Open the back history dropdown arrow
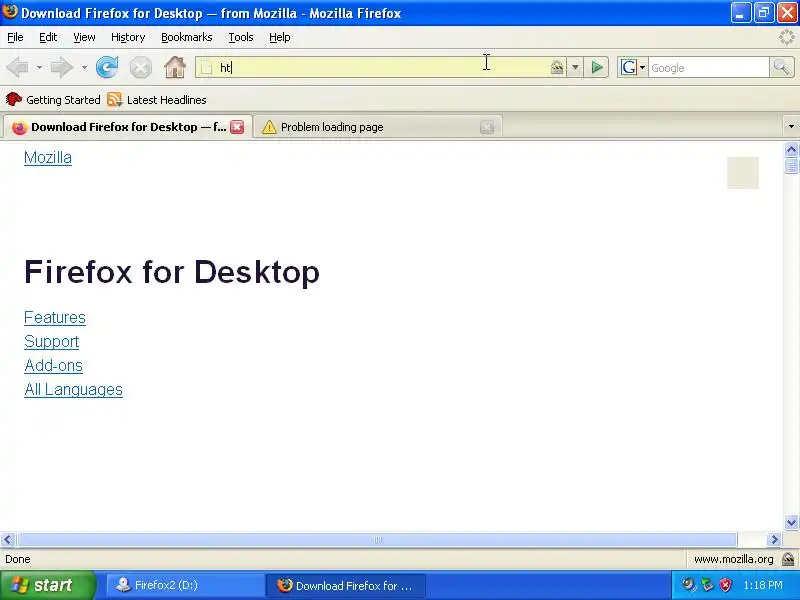This screenshot has height=600, width=800. [x=39, y=67]
